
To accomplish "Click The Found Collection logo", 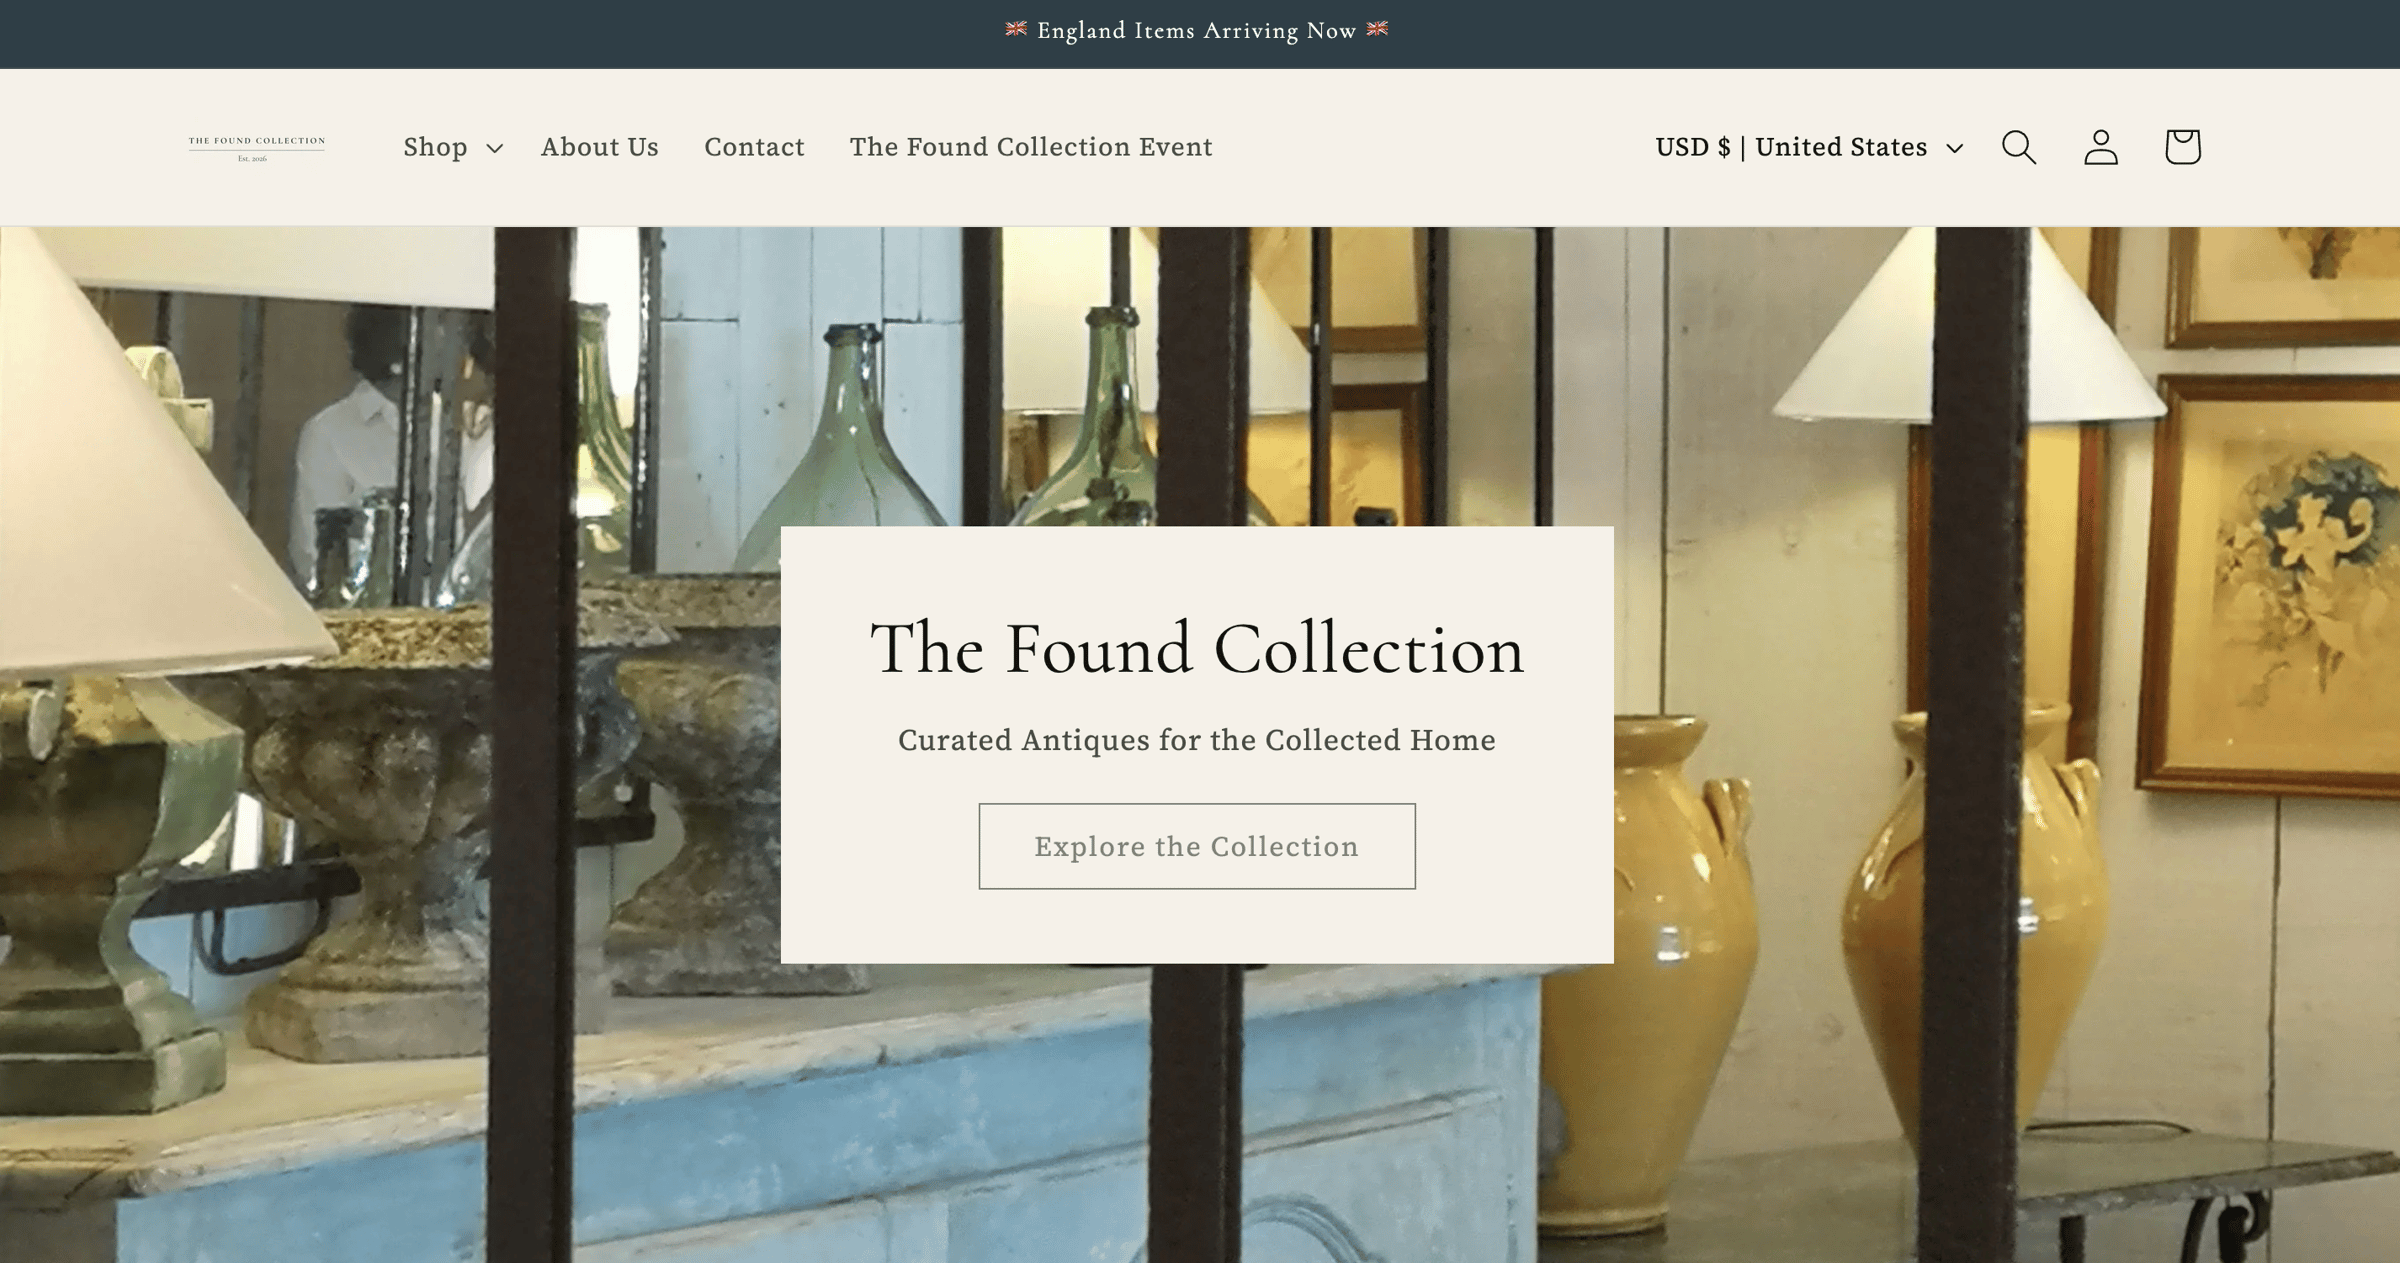I will coord(257,148).
